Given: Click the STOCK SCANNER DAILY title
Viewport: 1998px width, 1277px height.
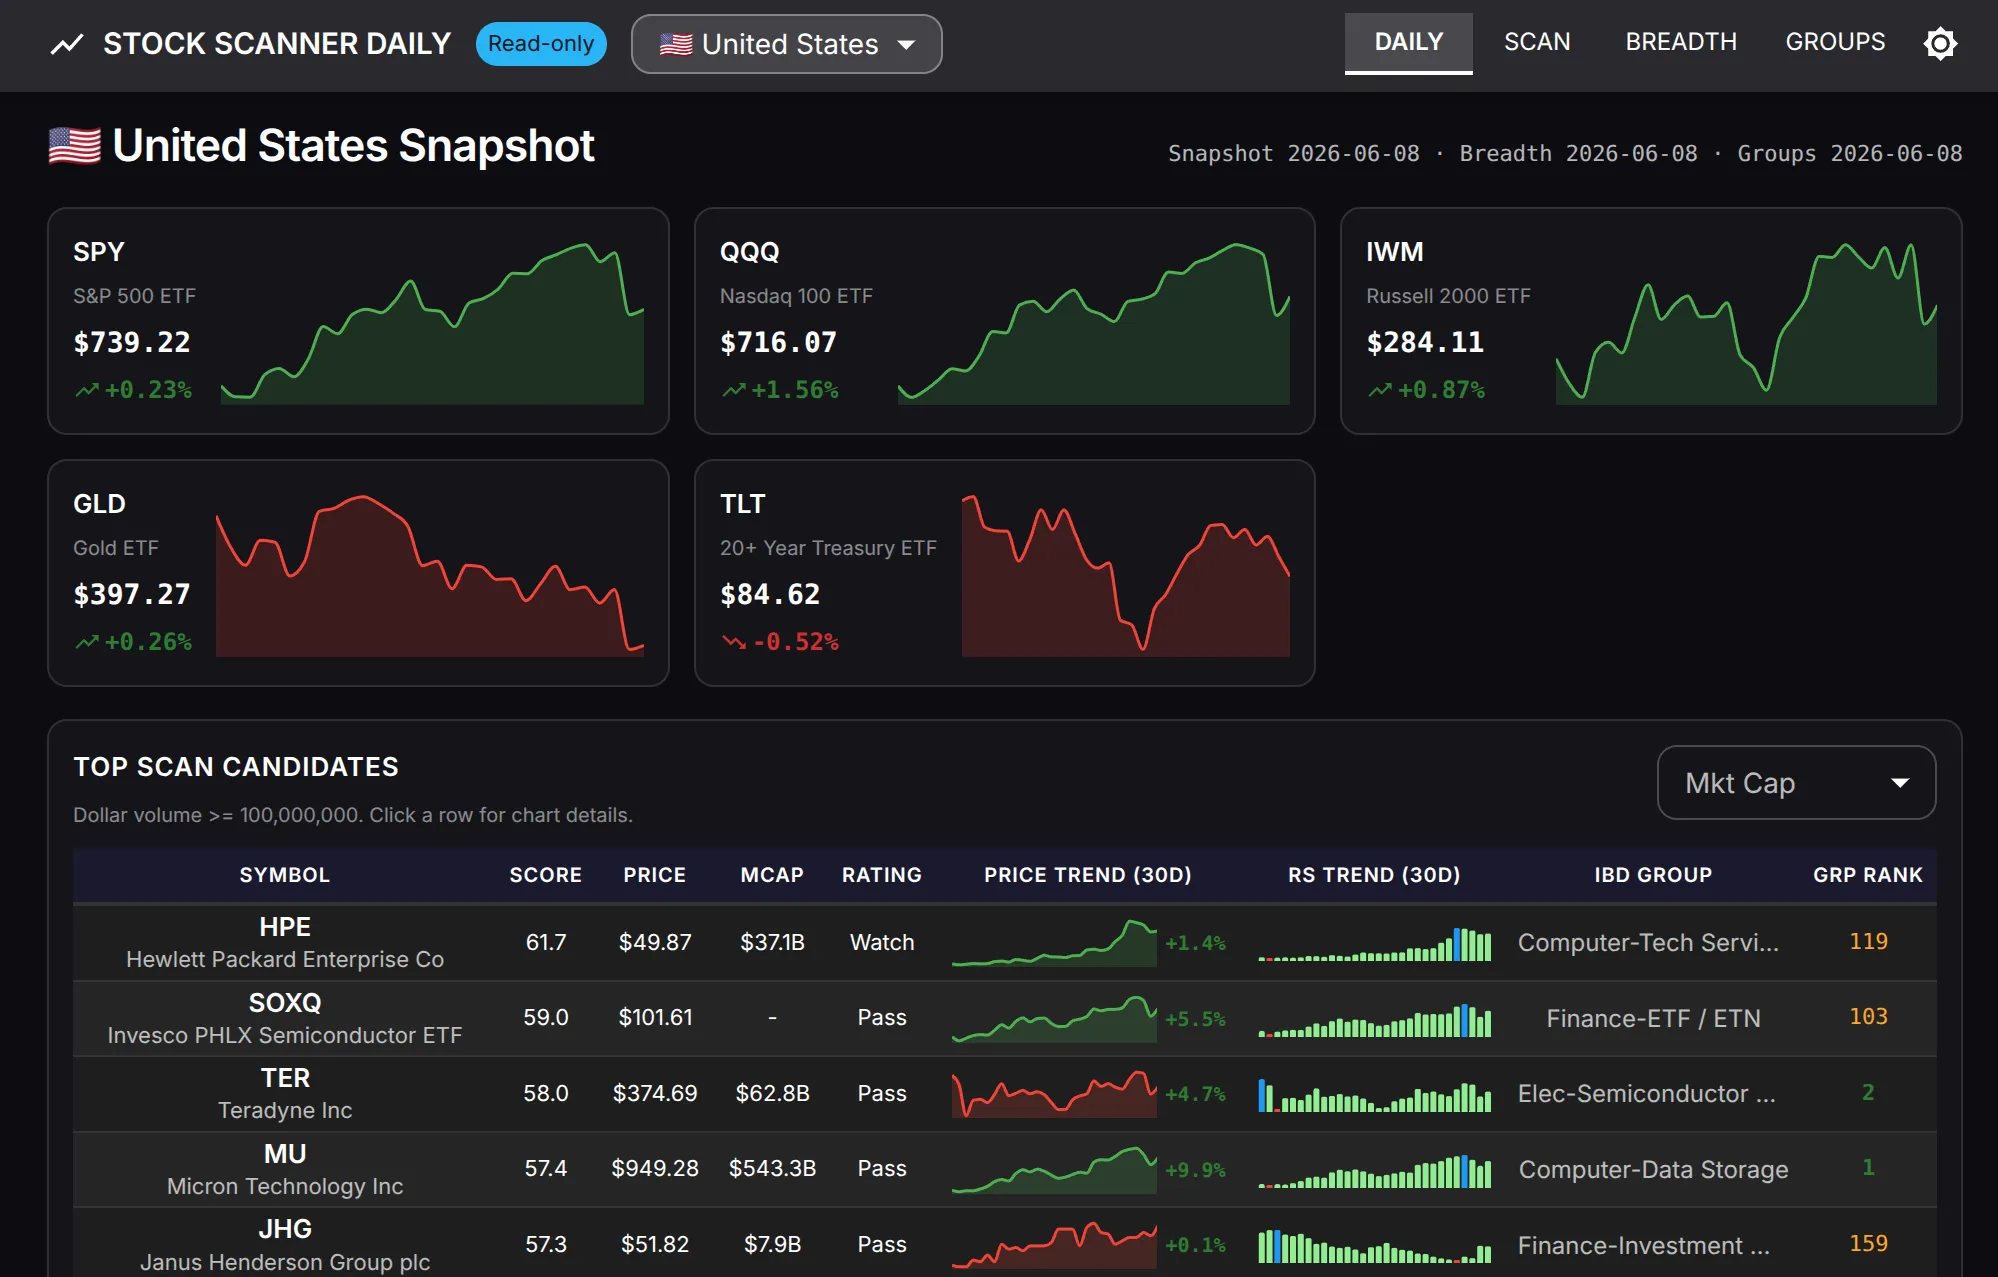Looking at the screenshot, I should click(x=277, y=44).
